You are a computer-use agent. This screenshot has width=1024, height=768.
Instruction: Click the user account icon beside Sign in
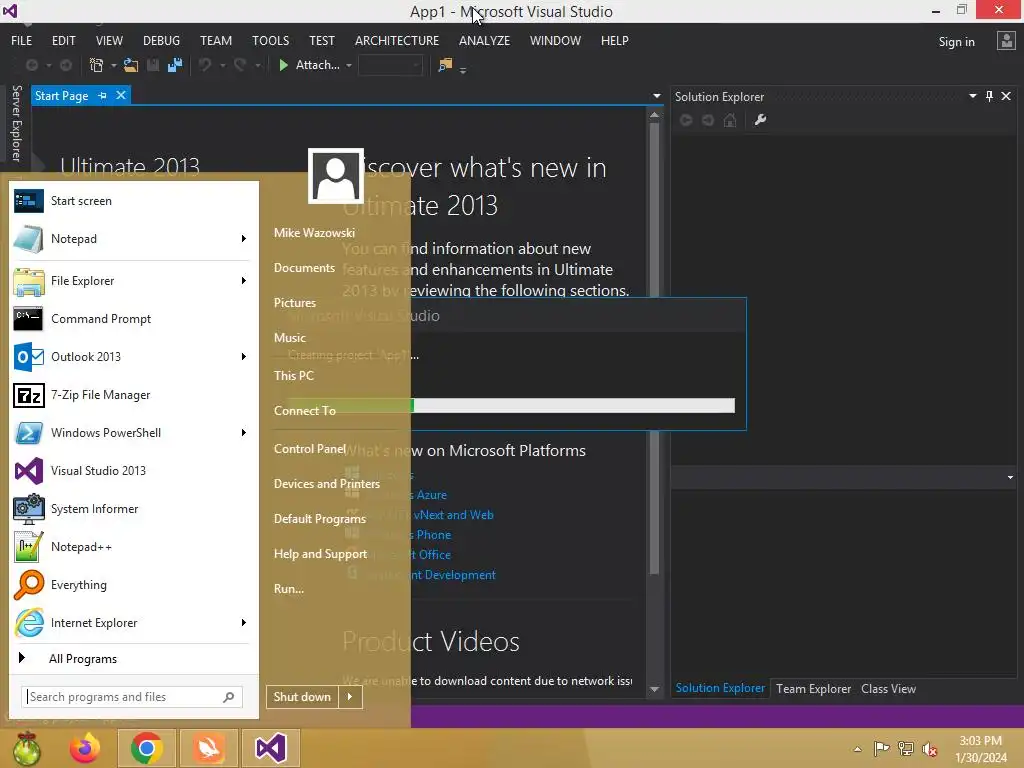pos(1006,41)
